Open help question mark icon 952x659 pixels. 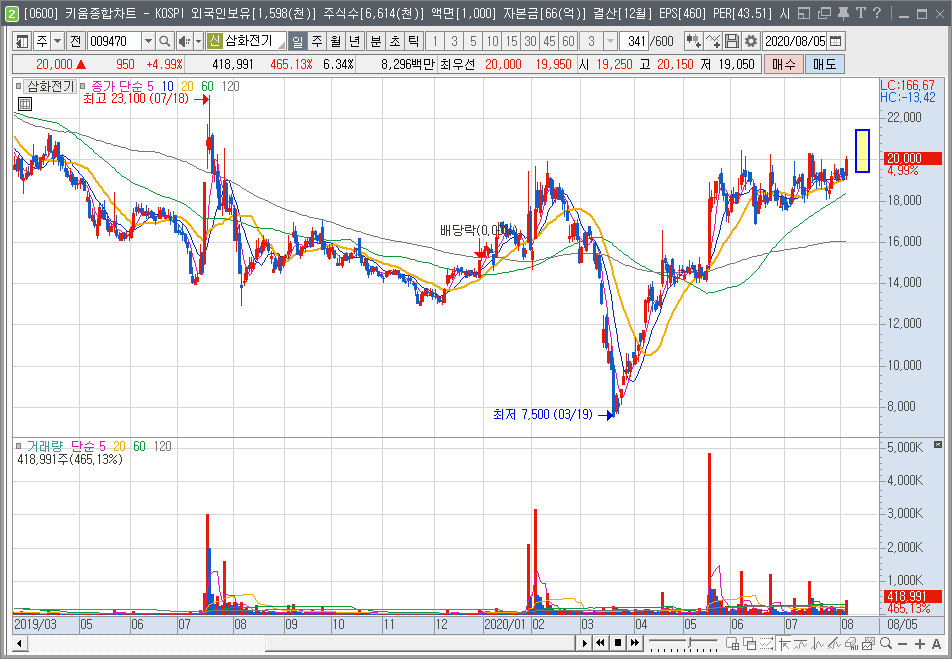877,13
